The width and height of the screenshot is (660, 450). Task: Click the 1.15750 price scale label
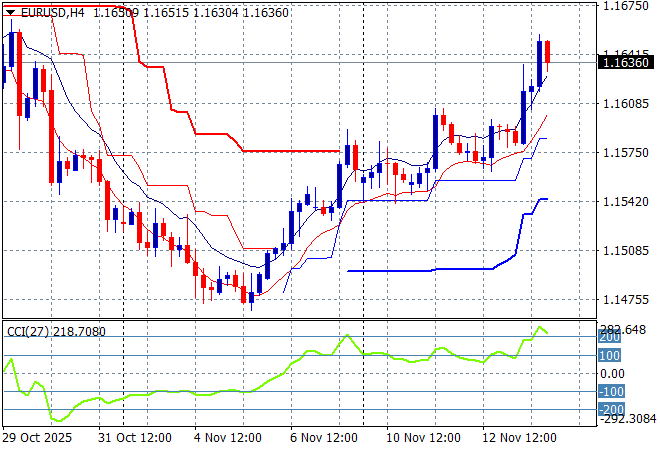[625, 153]
